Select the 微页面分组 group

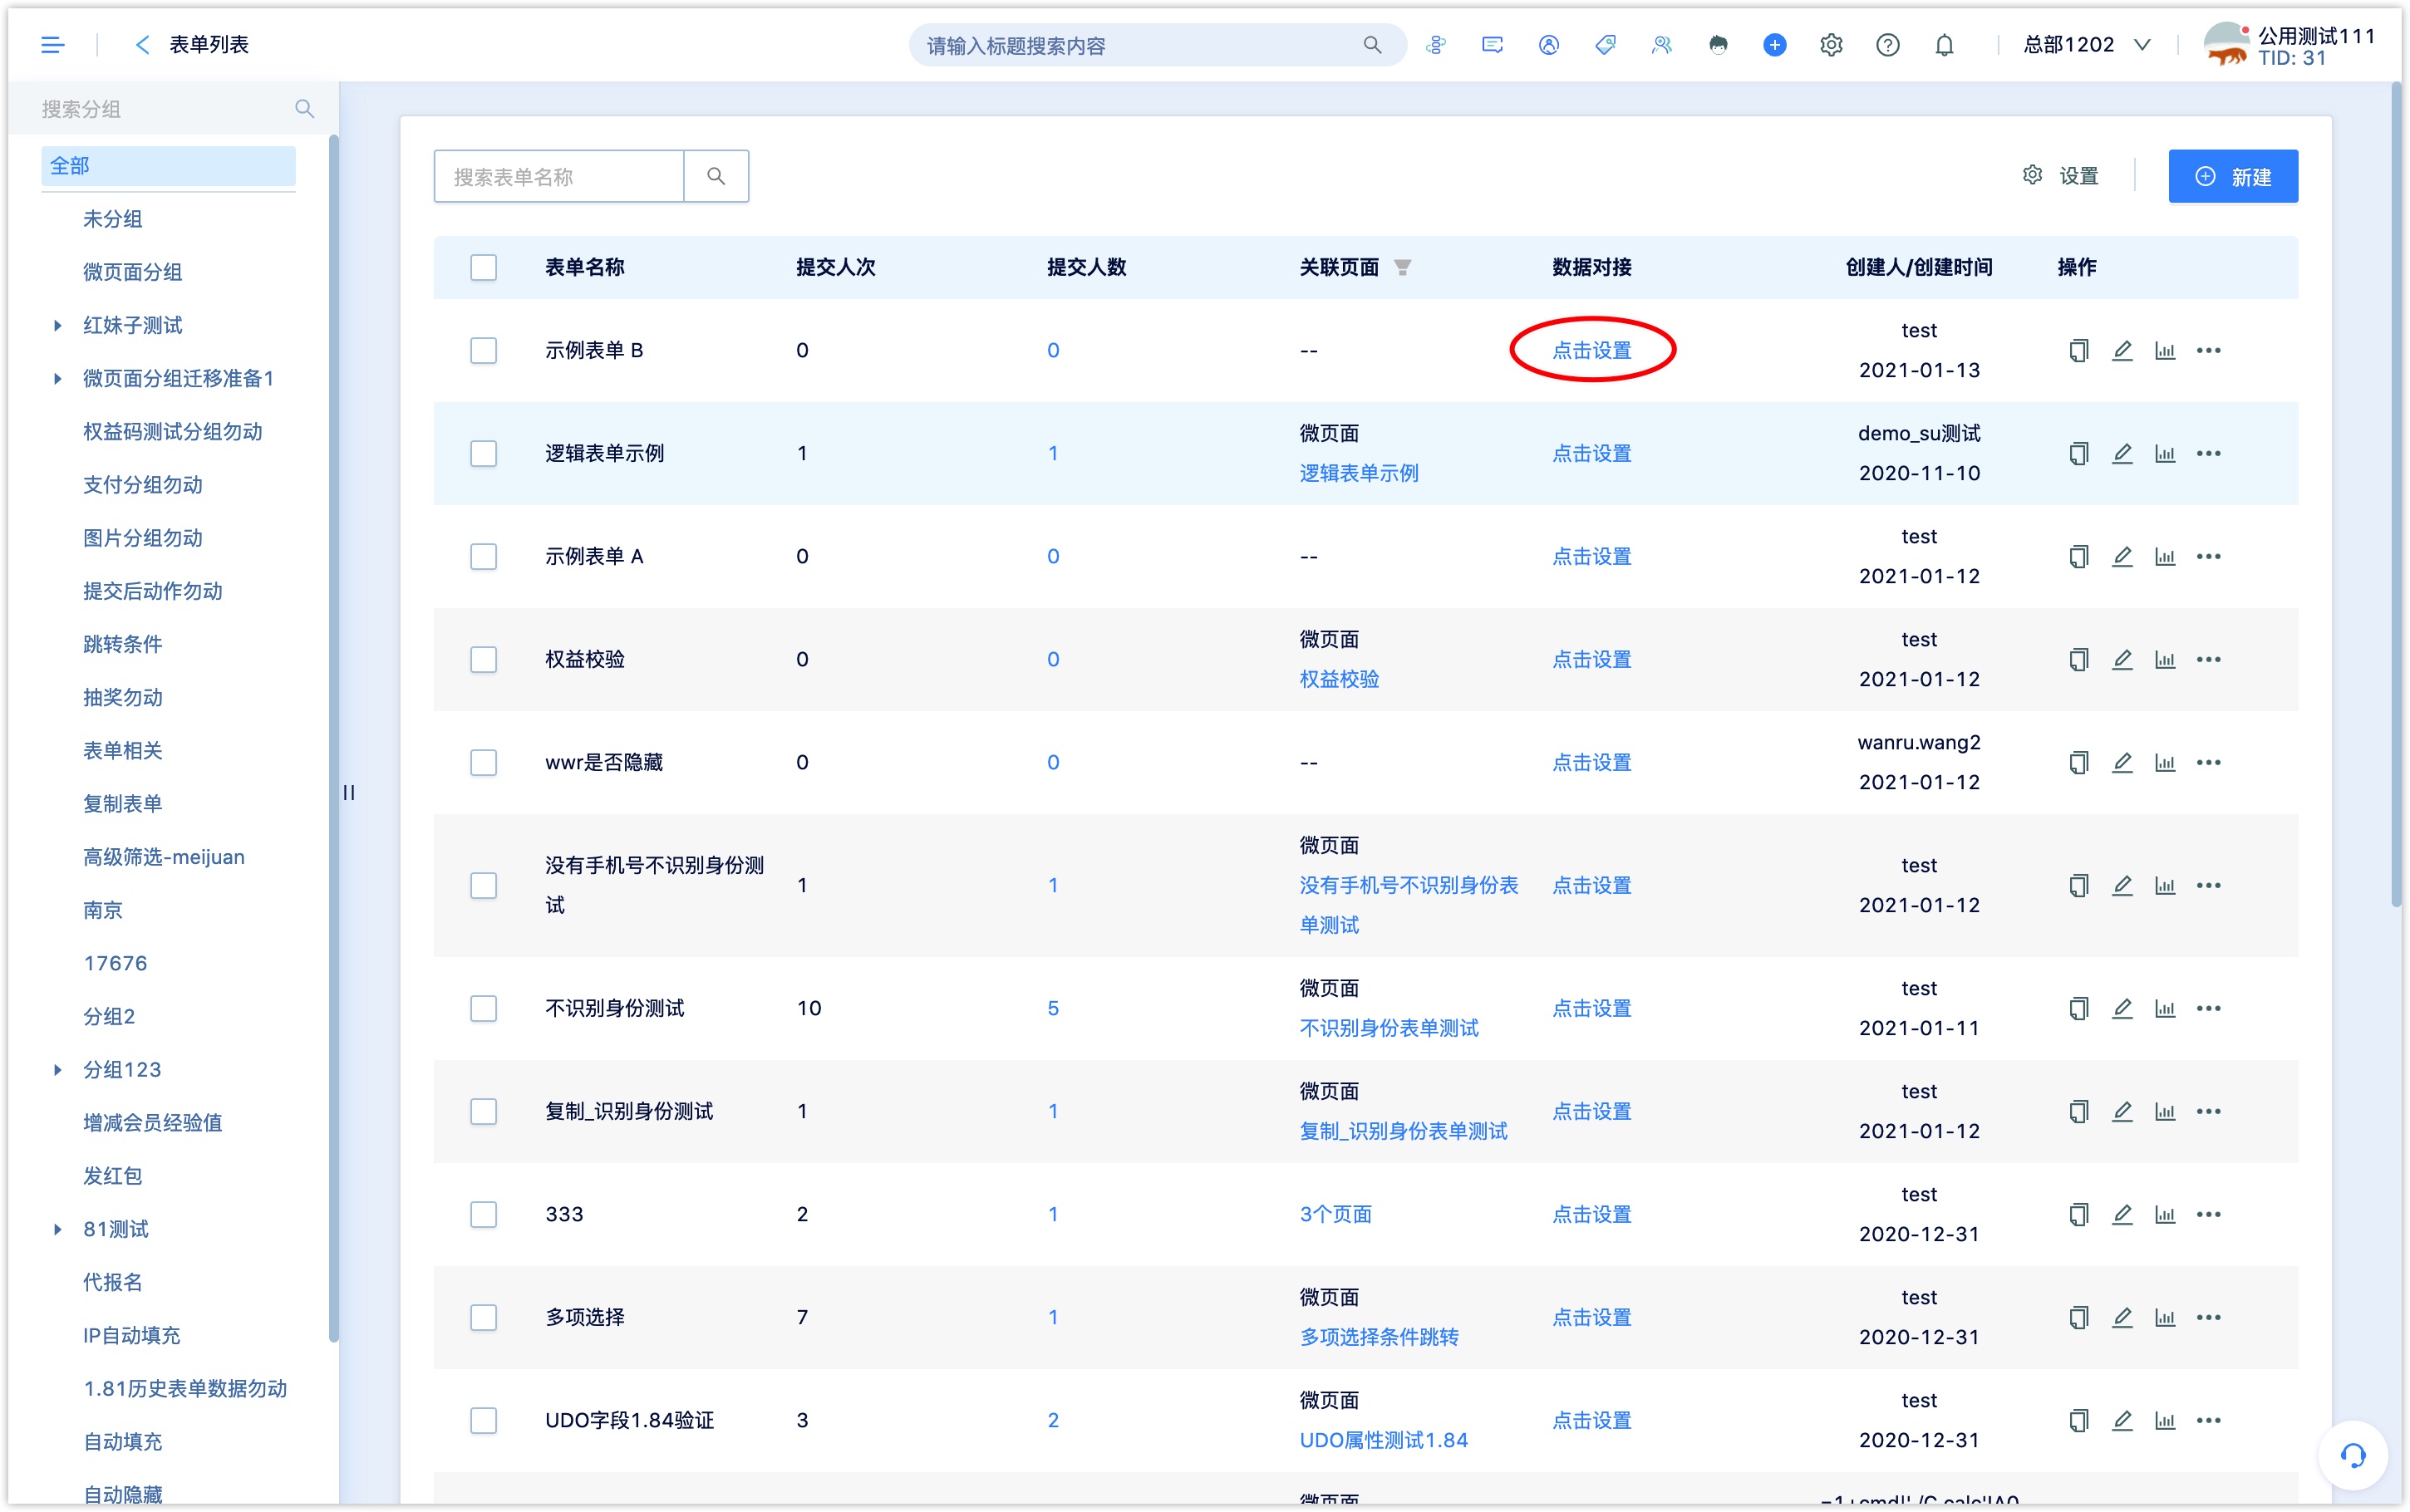tap(132, 272)
